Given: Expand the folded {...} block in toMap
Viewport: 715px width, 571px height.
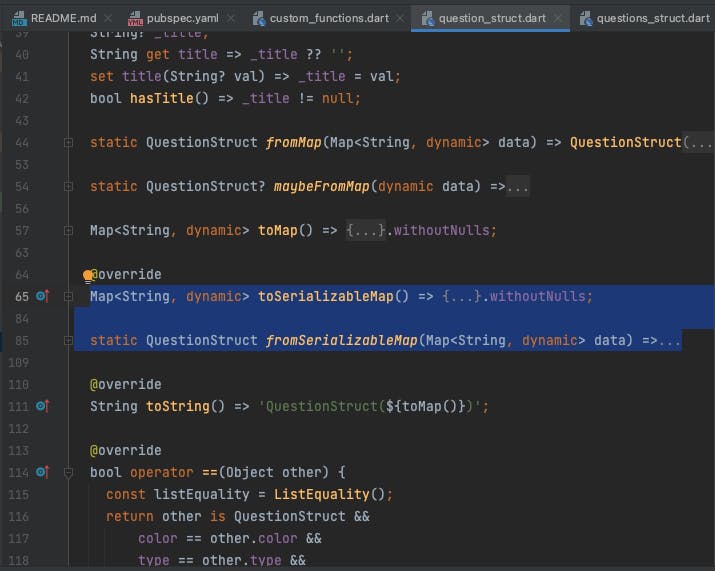Looking at the screenshot, I should point(366,230).
